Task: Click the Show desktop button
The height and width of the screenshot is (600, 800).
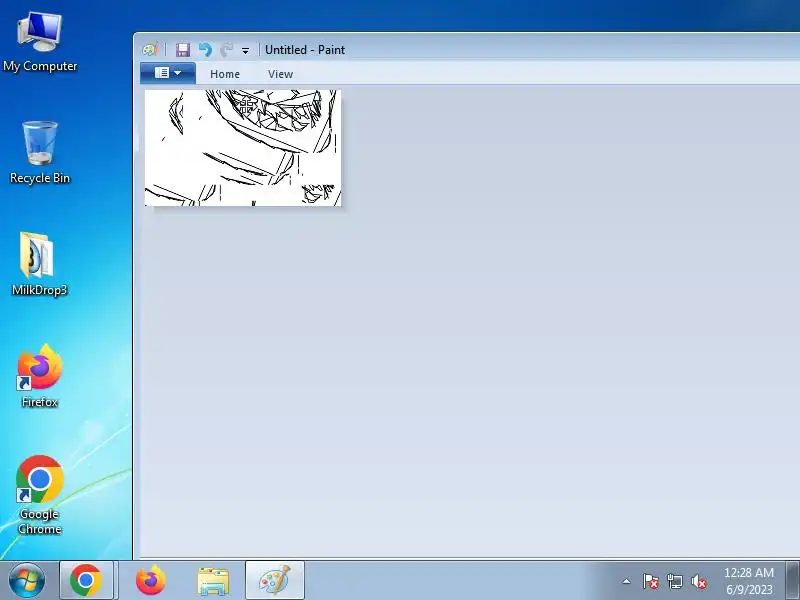Action: (792, 580)
